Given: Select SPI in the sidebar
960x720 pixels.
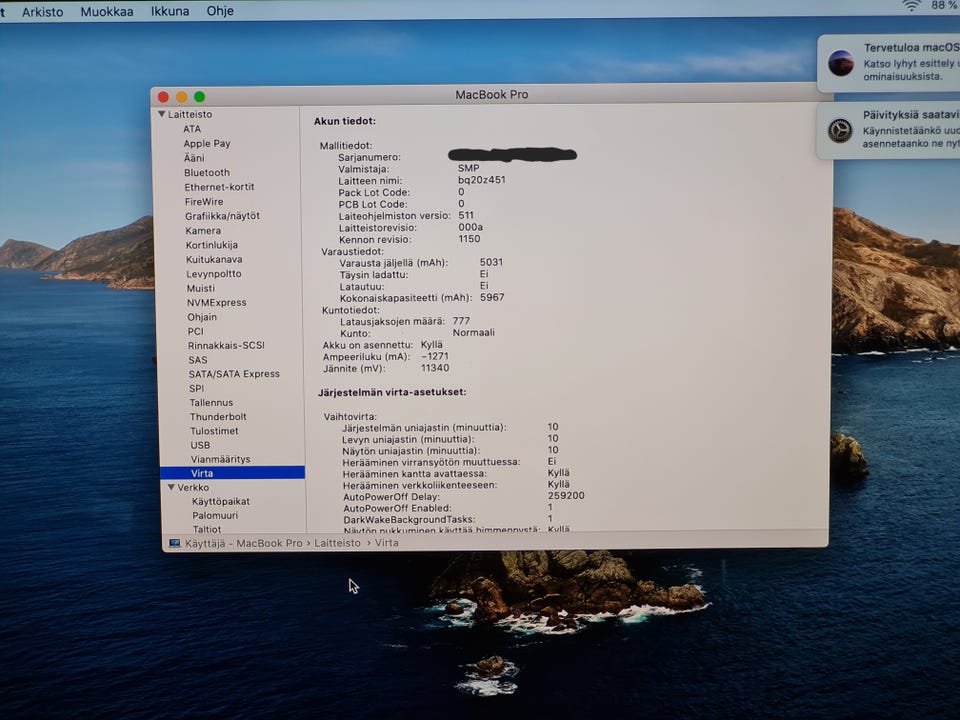Looking at the screenshot, I should (197, 388).
